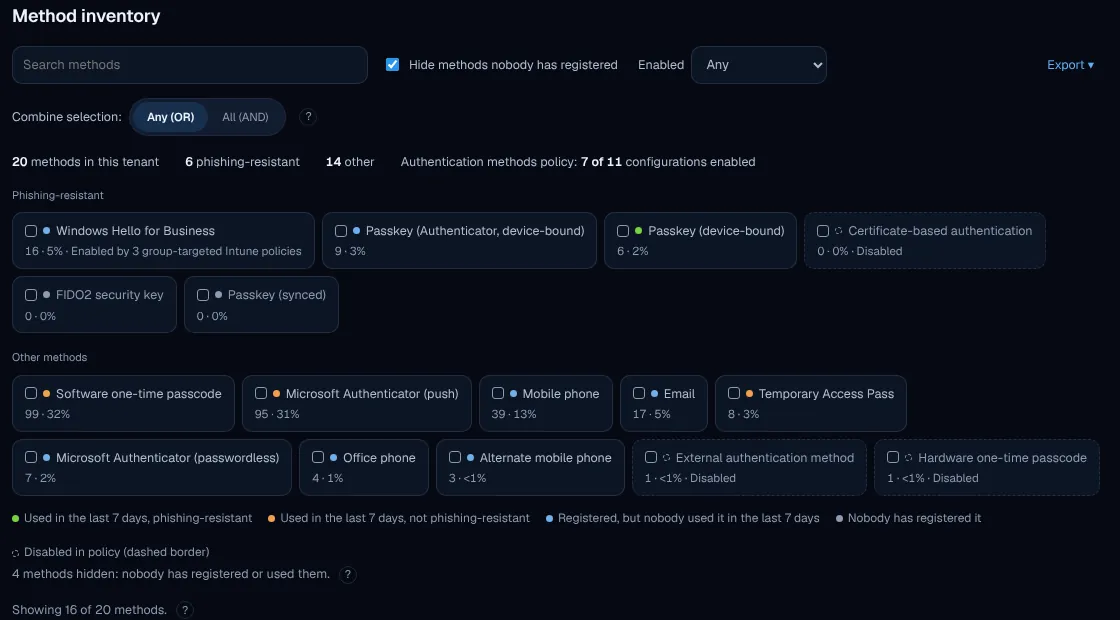This screenshot has width=1120, height=620.
Task: Uncheck 'Hide methods nobody has registered'
Action: (x=392, y=64)
